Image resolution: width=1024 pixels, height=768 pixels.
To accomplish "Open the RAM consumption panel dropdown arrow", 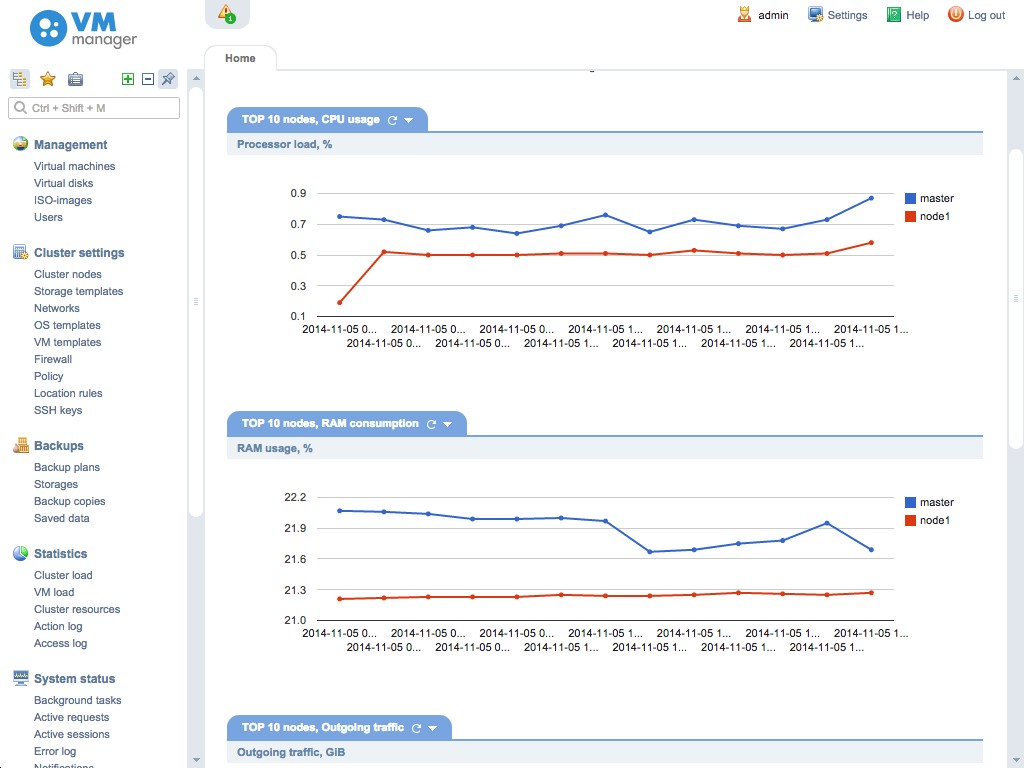I will (448, 424).
